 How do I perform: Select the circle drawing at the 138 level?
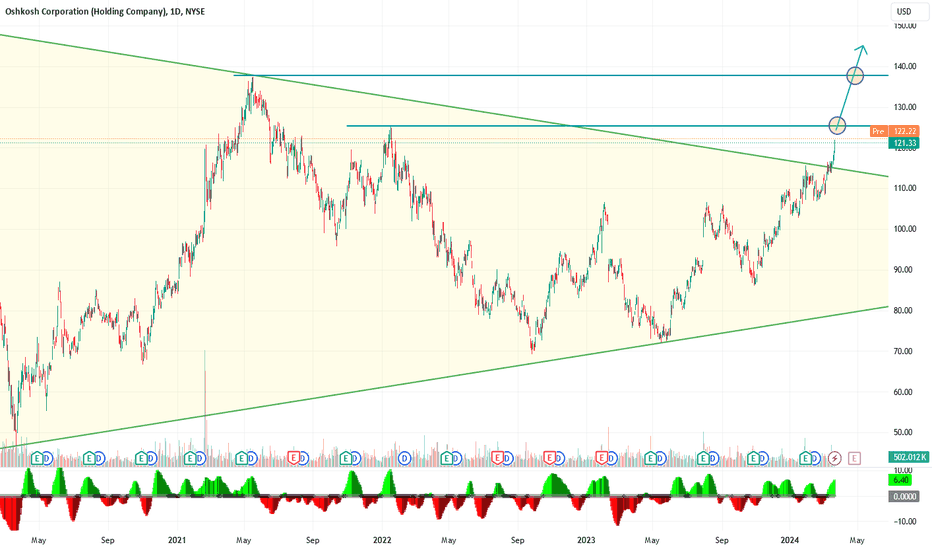pos(855,76)
